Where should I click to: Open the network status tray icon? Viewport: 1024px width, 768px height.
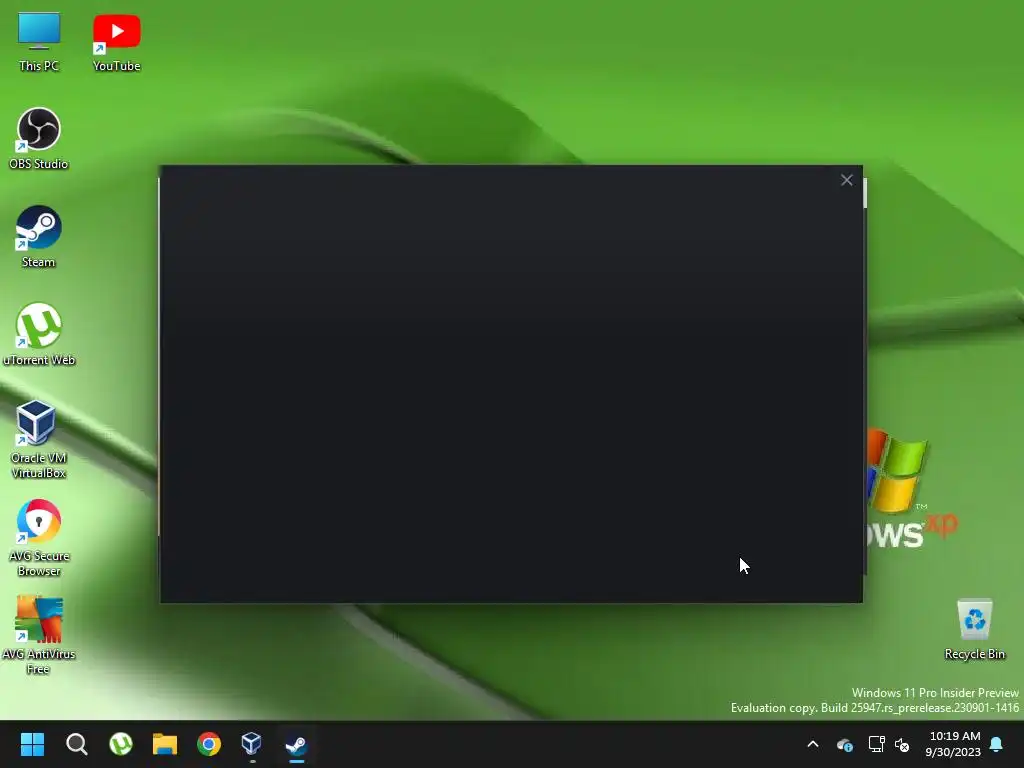tap(876, 744)
